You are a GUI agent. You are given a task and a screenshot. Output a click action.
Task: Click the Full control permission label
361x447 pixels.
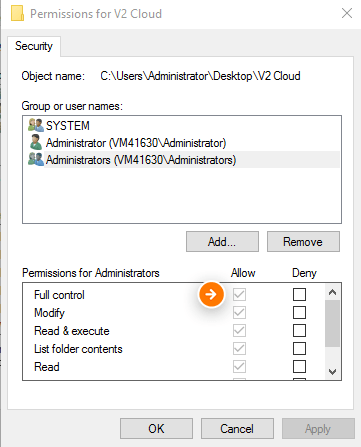pos(59,295)
